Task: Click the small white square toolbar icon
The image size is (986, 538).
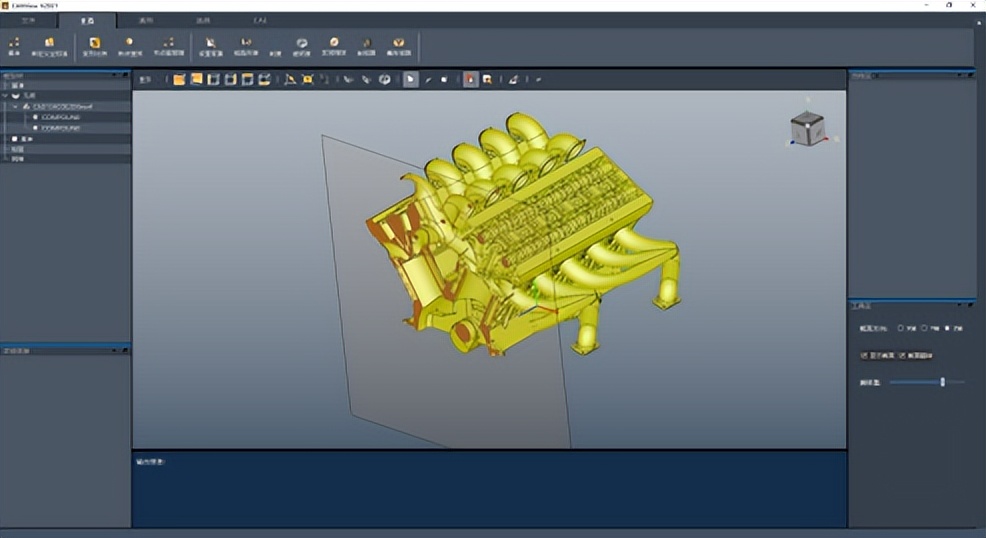Action: pyautogui.click(x=444, y=80)
